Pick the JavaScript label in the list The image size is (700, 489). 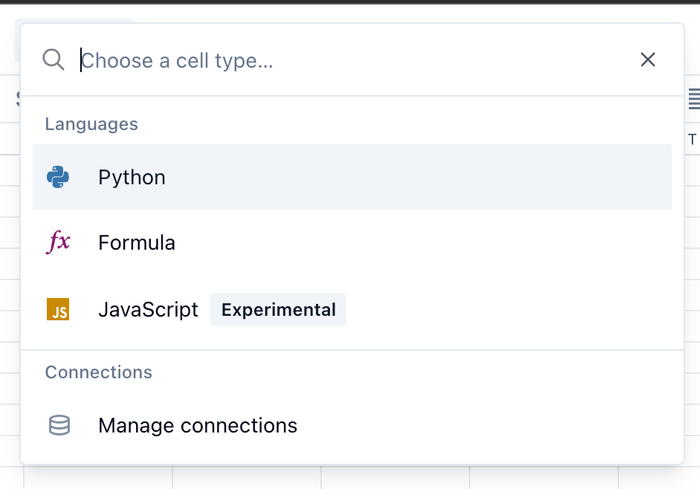point(148,310)
